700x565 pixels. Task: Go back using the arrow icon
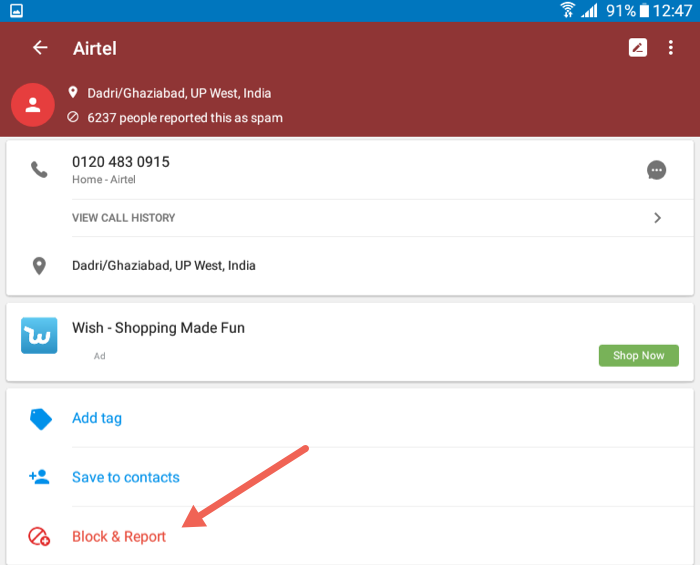tap(40, 47)
